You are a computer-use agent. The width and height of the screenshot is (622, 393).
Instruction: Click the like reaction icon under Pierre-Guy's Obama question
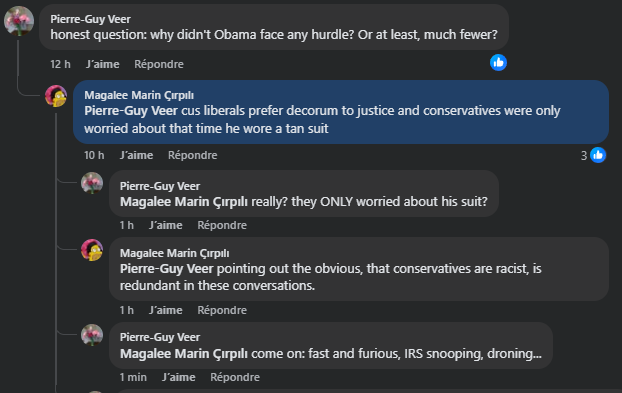pos(498,63)
